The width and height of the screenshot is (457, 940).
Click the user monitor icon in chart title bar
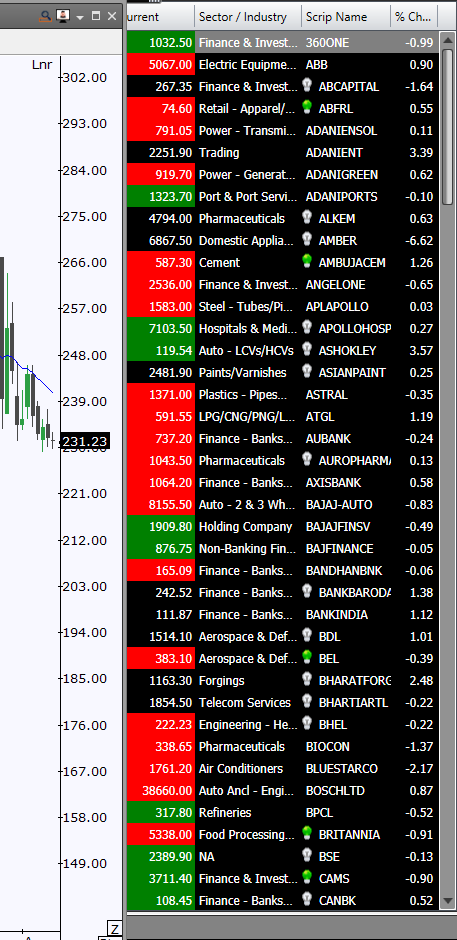click(x=63, y=17)
